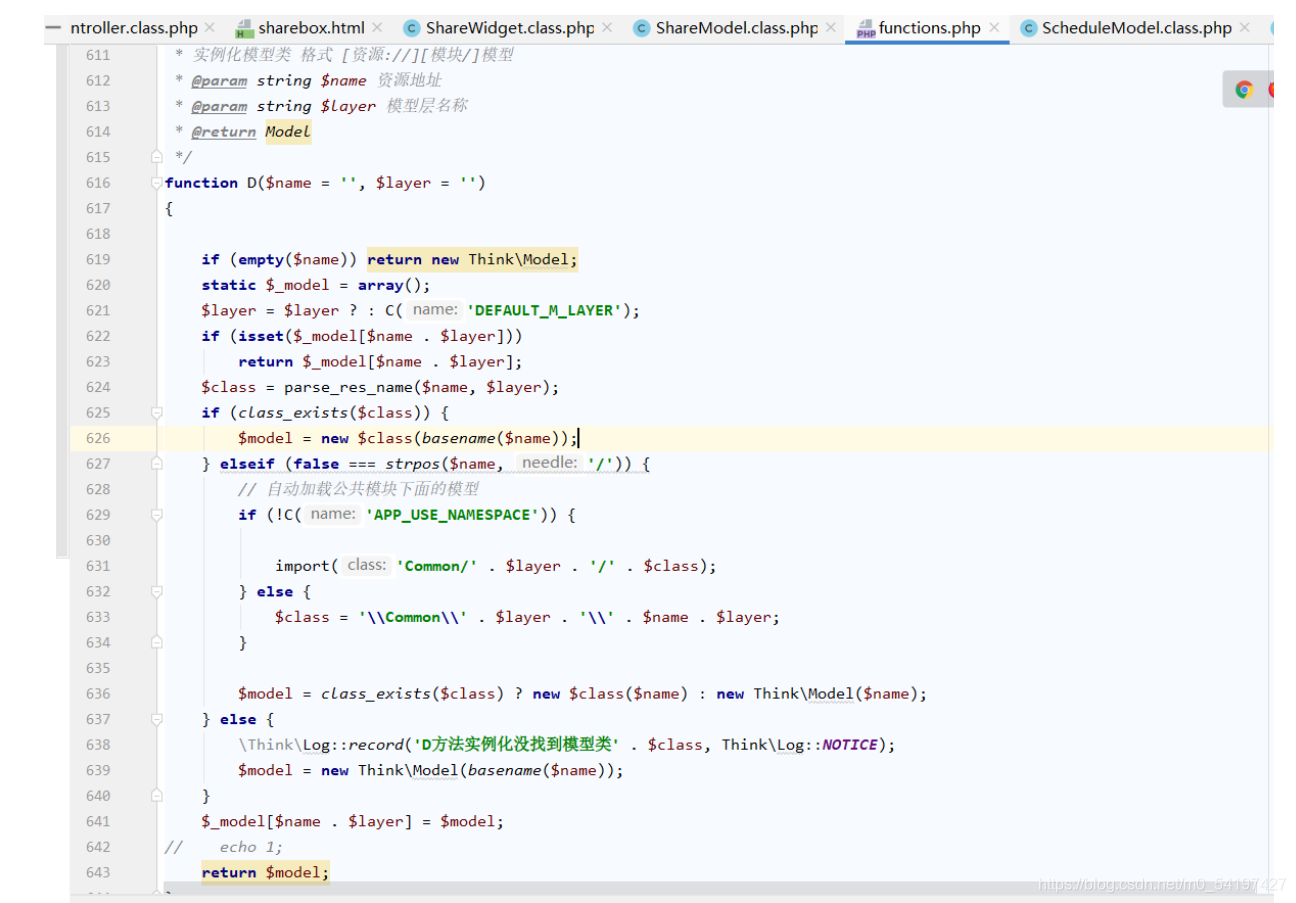
Task: Close the functions.php tab
Action: pyautogui.click(x=994, y=28)
